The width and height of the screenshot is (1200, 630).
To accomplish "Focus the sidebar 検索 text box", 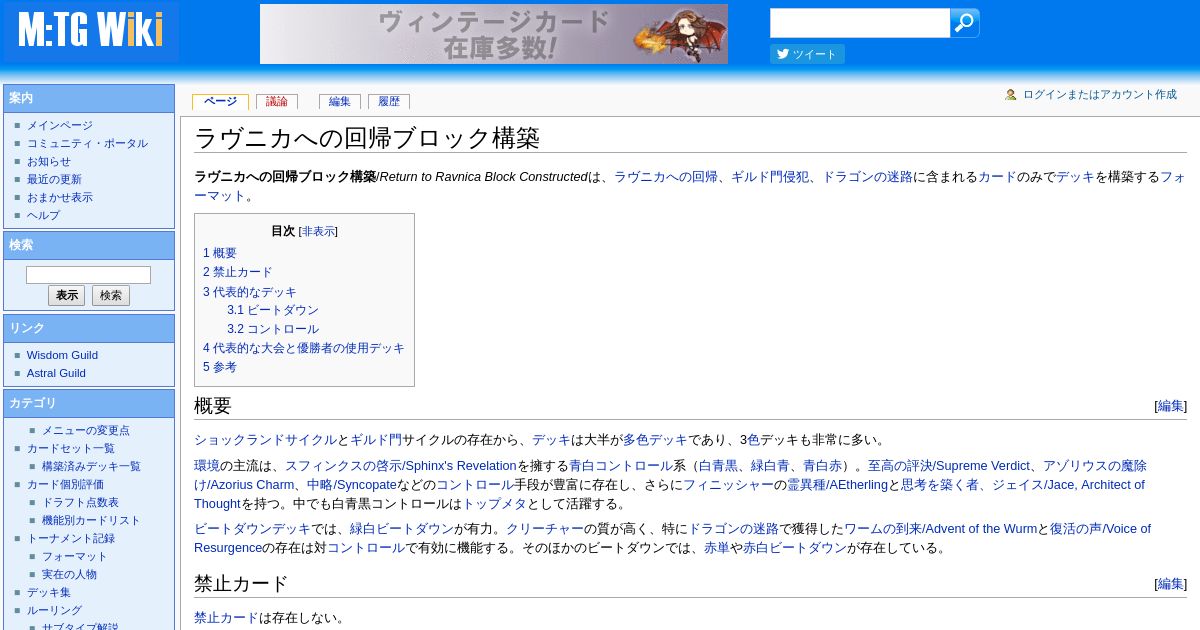I will (88, 275).
